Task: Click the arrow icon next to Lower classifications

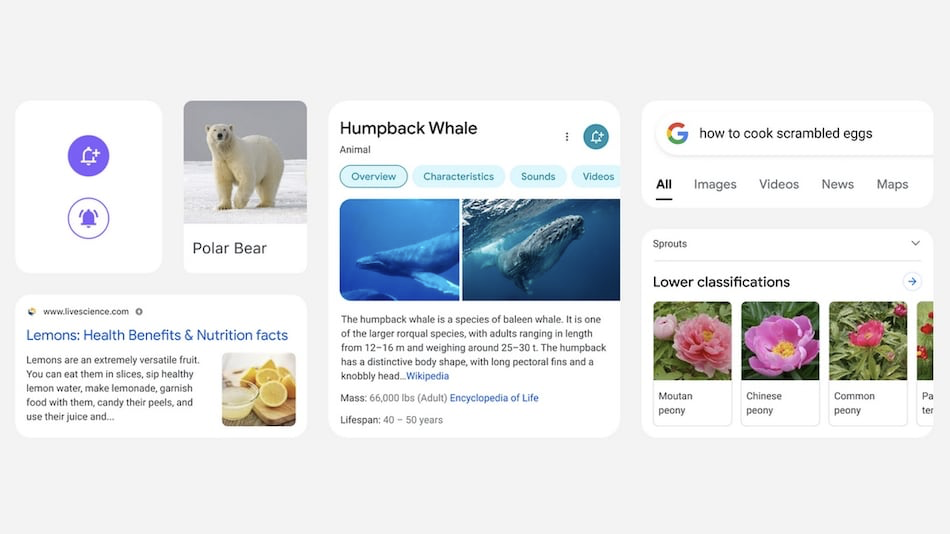Action: [912, 282]
